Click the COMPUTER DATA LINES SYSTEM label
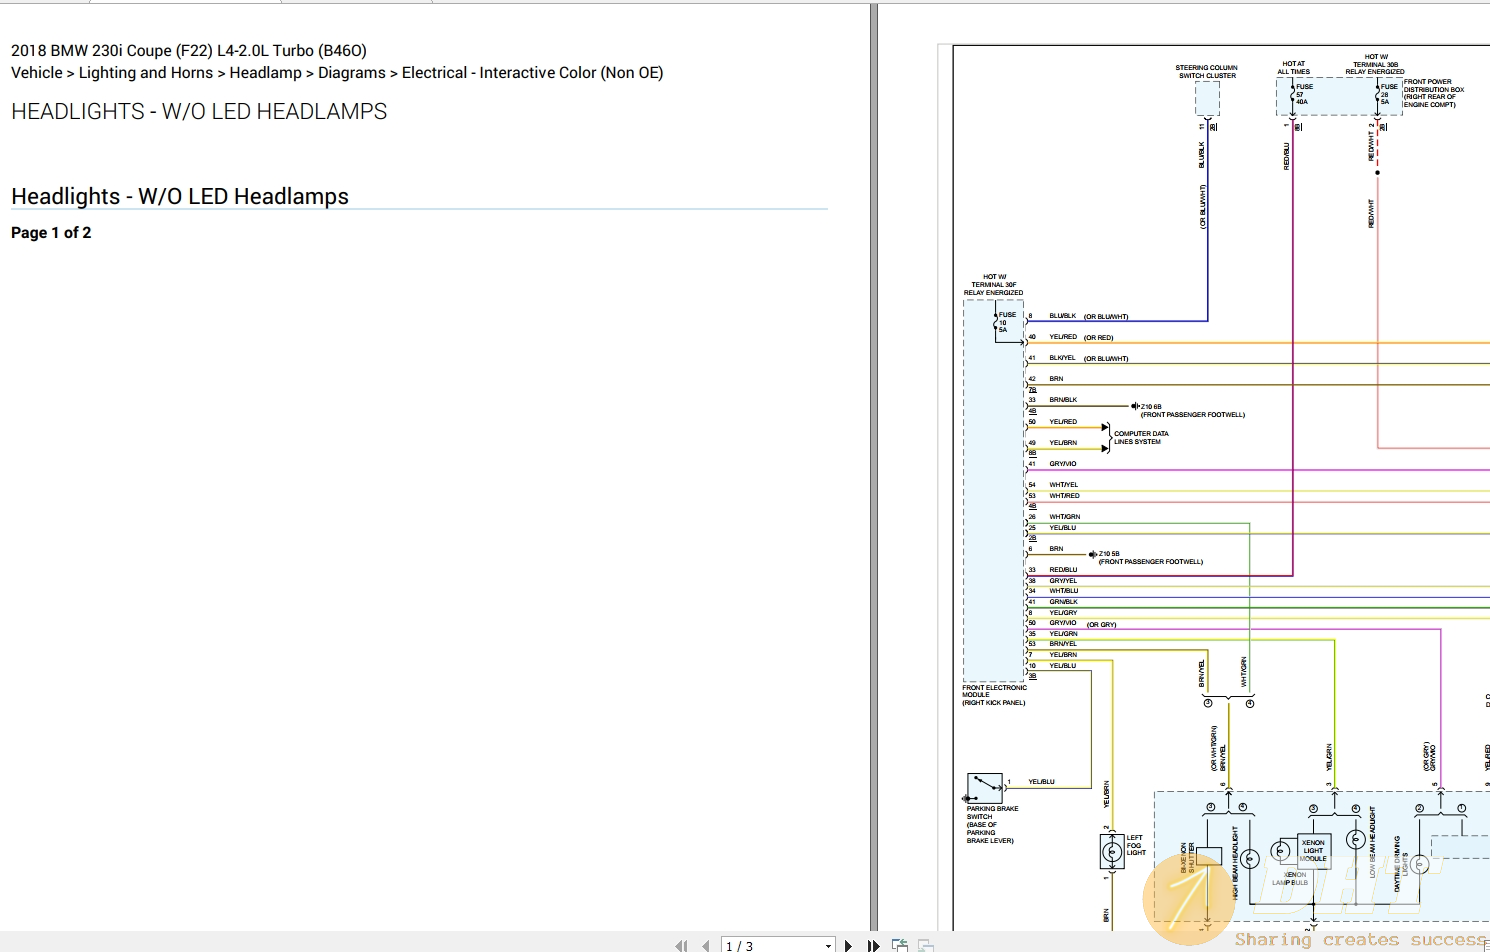The image size is (1490, 952). pyautogui.click(x=1141, y=437)
